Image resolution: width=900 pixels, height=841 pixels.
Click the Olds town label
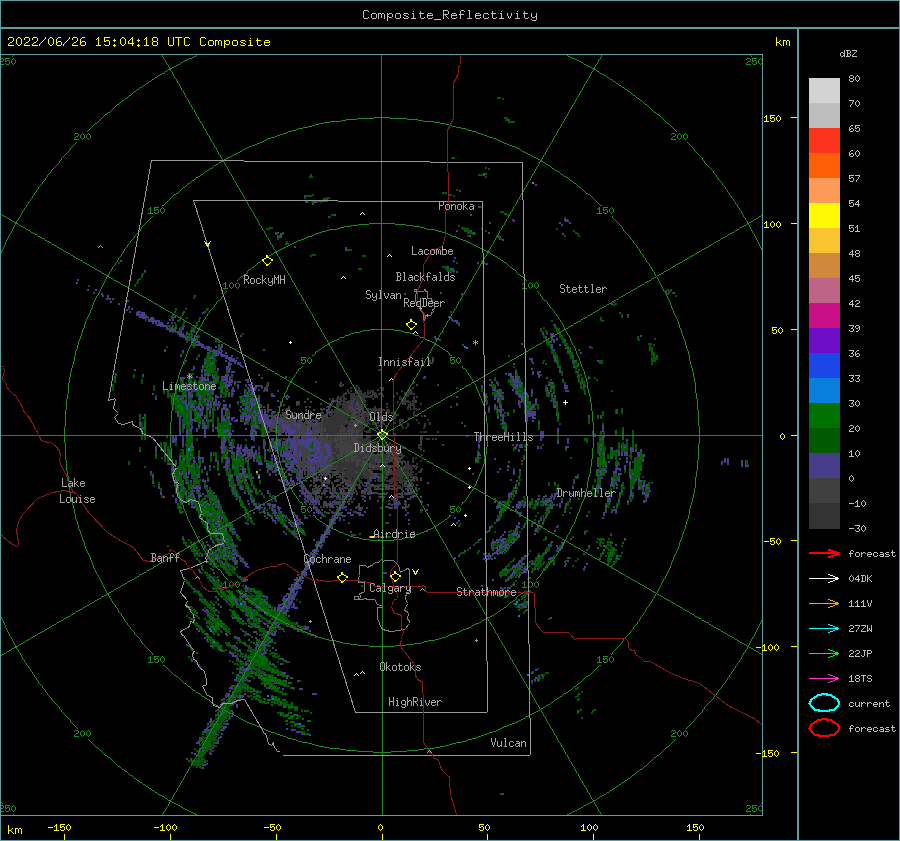[x=381, y=417]
